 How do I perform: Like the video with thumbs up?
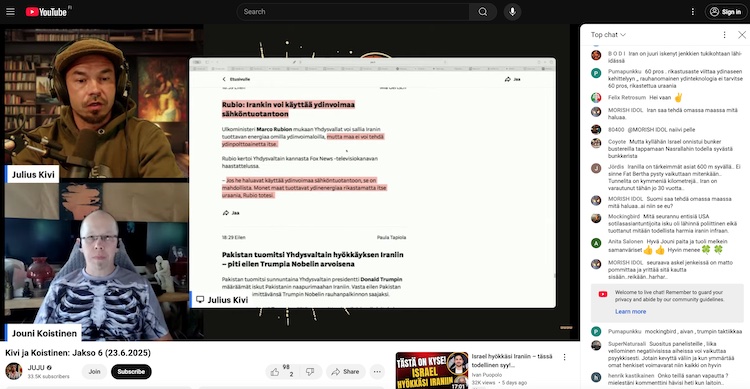click(x=280, y=371)
